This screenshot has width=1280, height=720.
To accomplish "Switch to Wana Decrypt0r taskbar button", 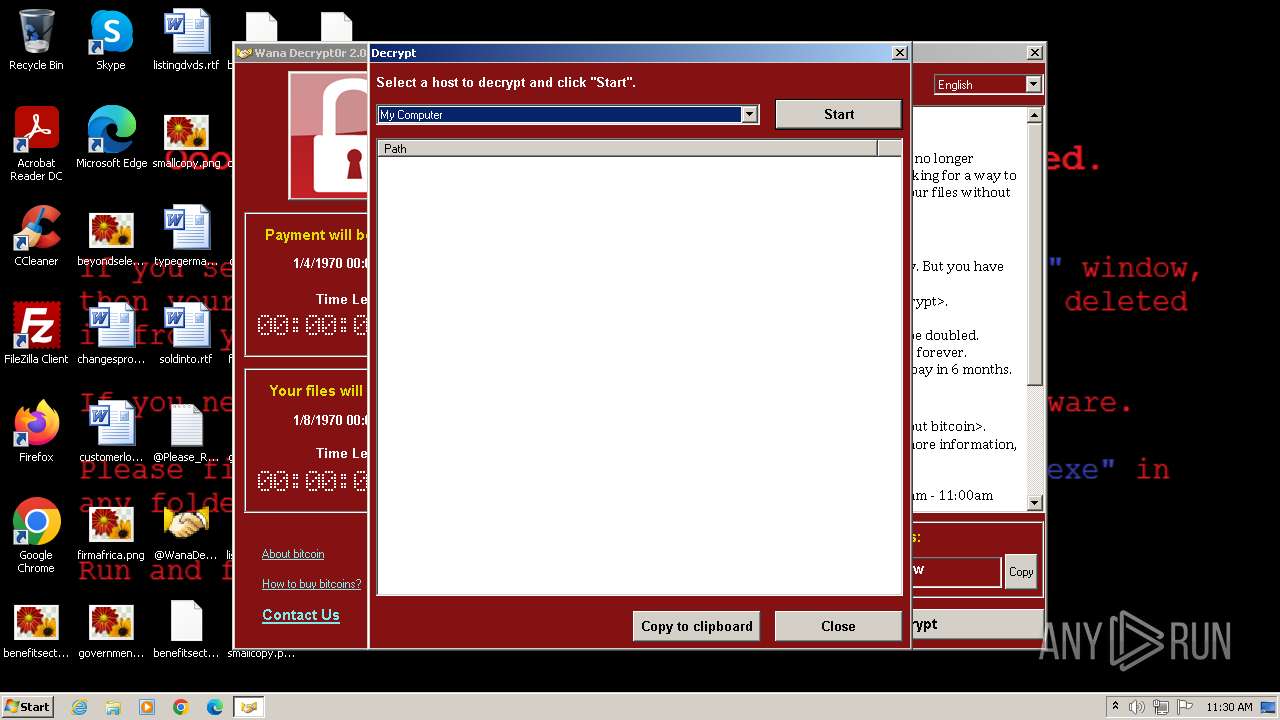I will click(249, 707).
